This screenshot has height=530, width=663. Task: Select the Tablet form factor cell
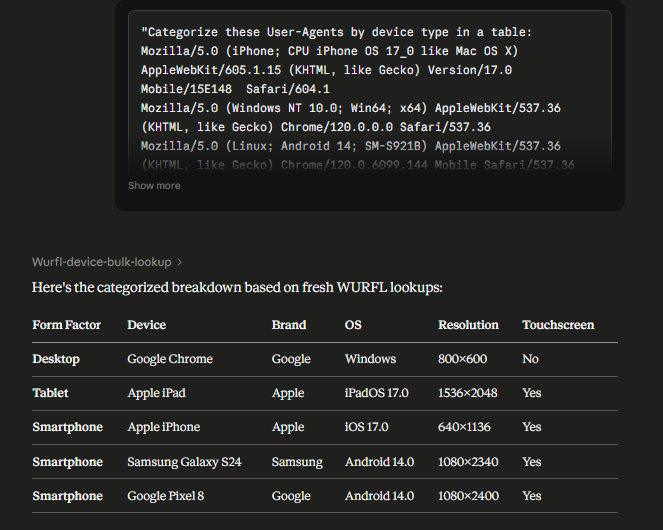point(50,393)
